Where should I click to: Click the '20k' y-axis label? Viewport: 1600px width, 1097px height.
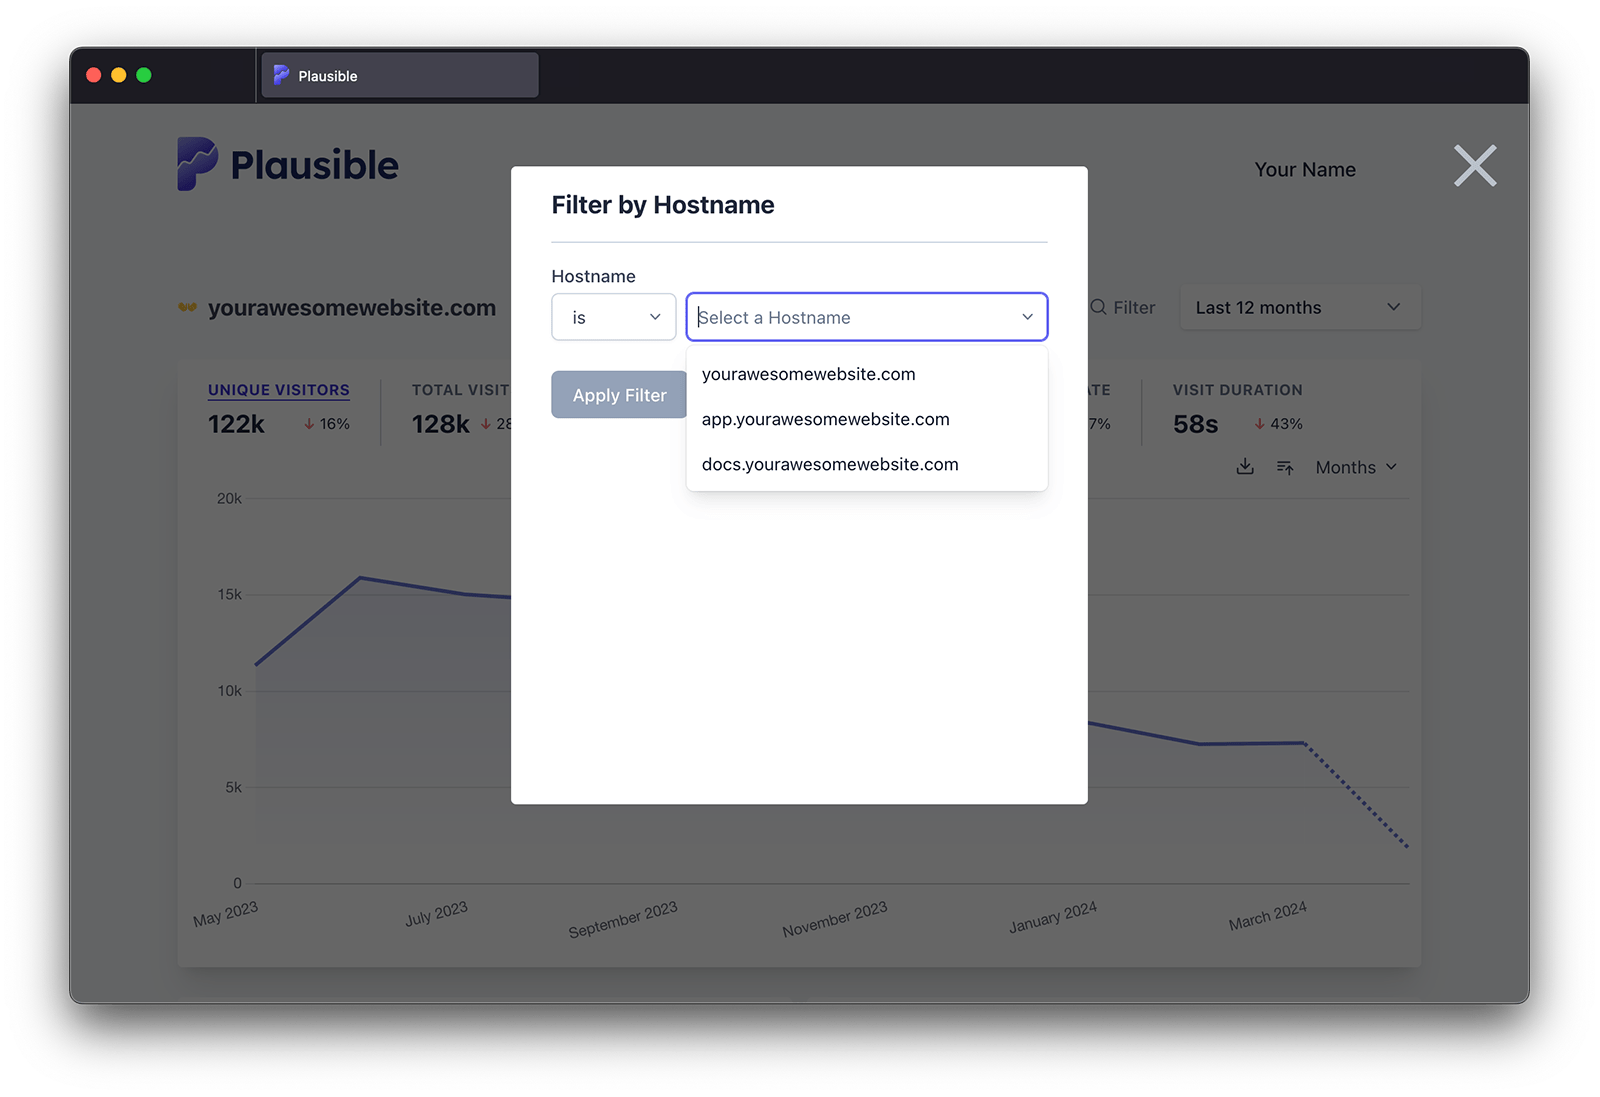tap(229, 498)
